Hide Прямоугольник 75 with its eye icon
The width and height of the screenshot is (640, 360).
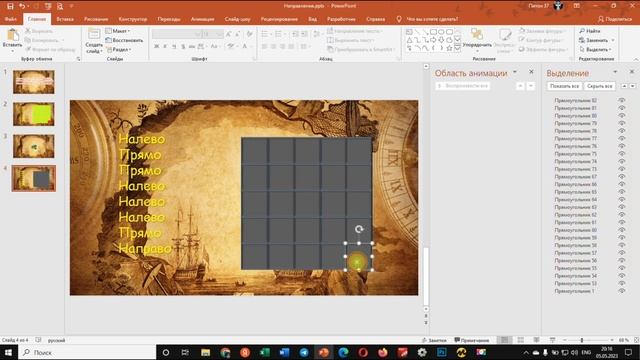622,154
